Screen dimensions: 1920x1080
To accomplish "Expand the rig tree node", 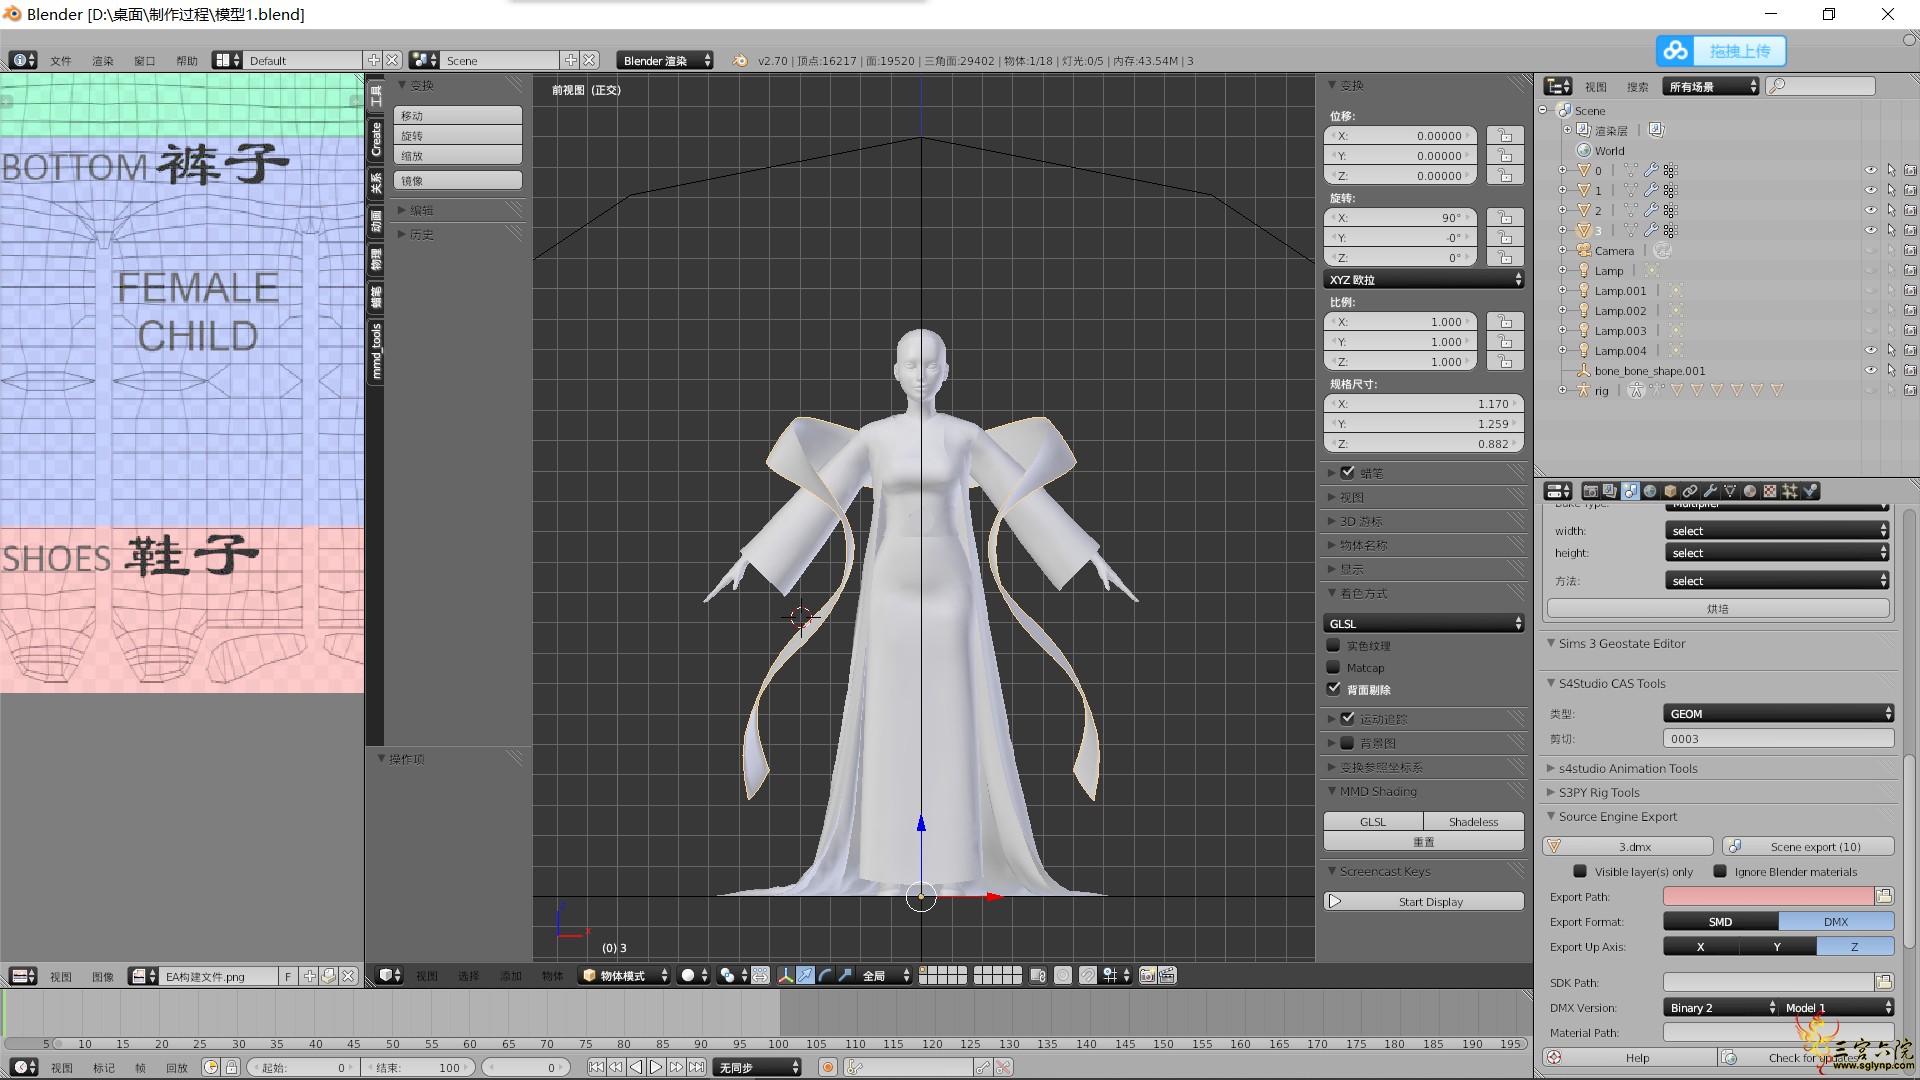I will coord(1562,390).
